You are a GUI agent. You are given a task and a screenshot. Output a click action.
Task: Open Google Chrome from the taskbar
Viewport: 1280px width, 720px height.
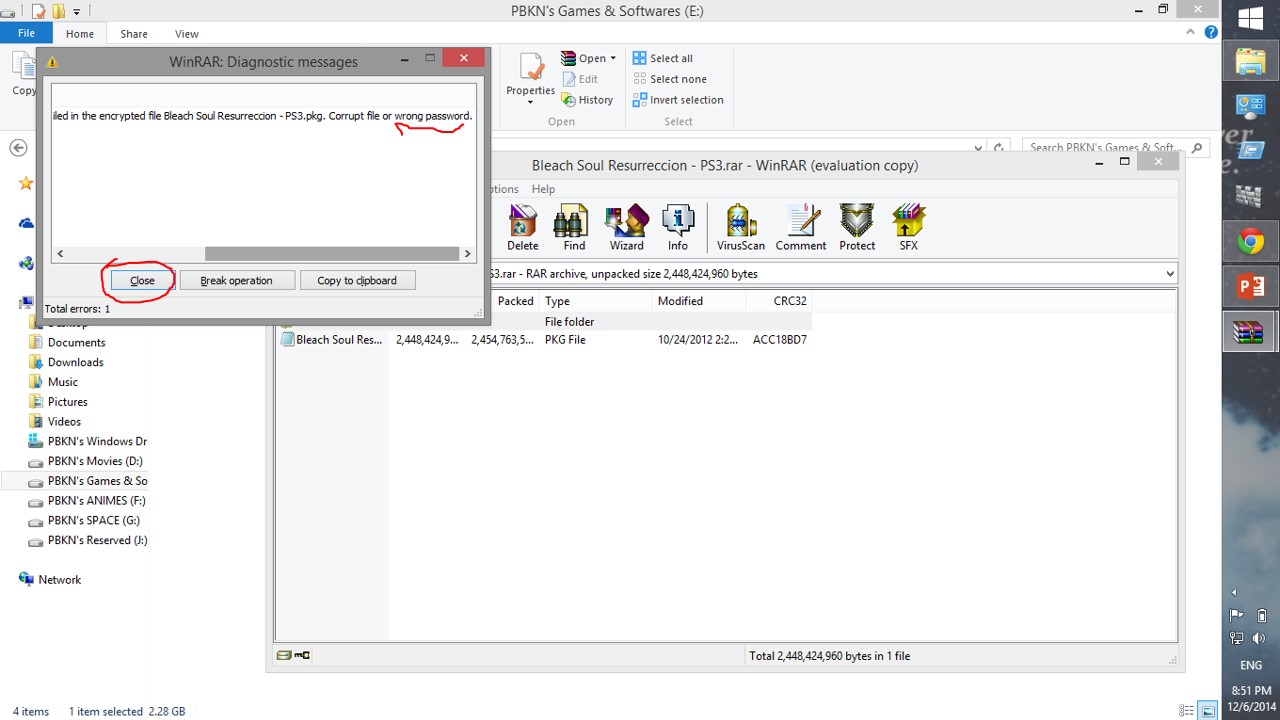[x=1250, y=241]
